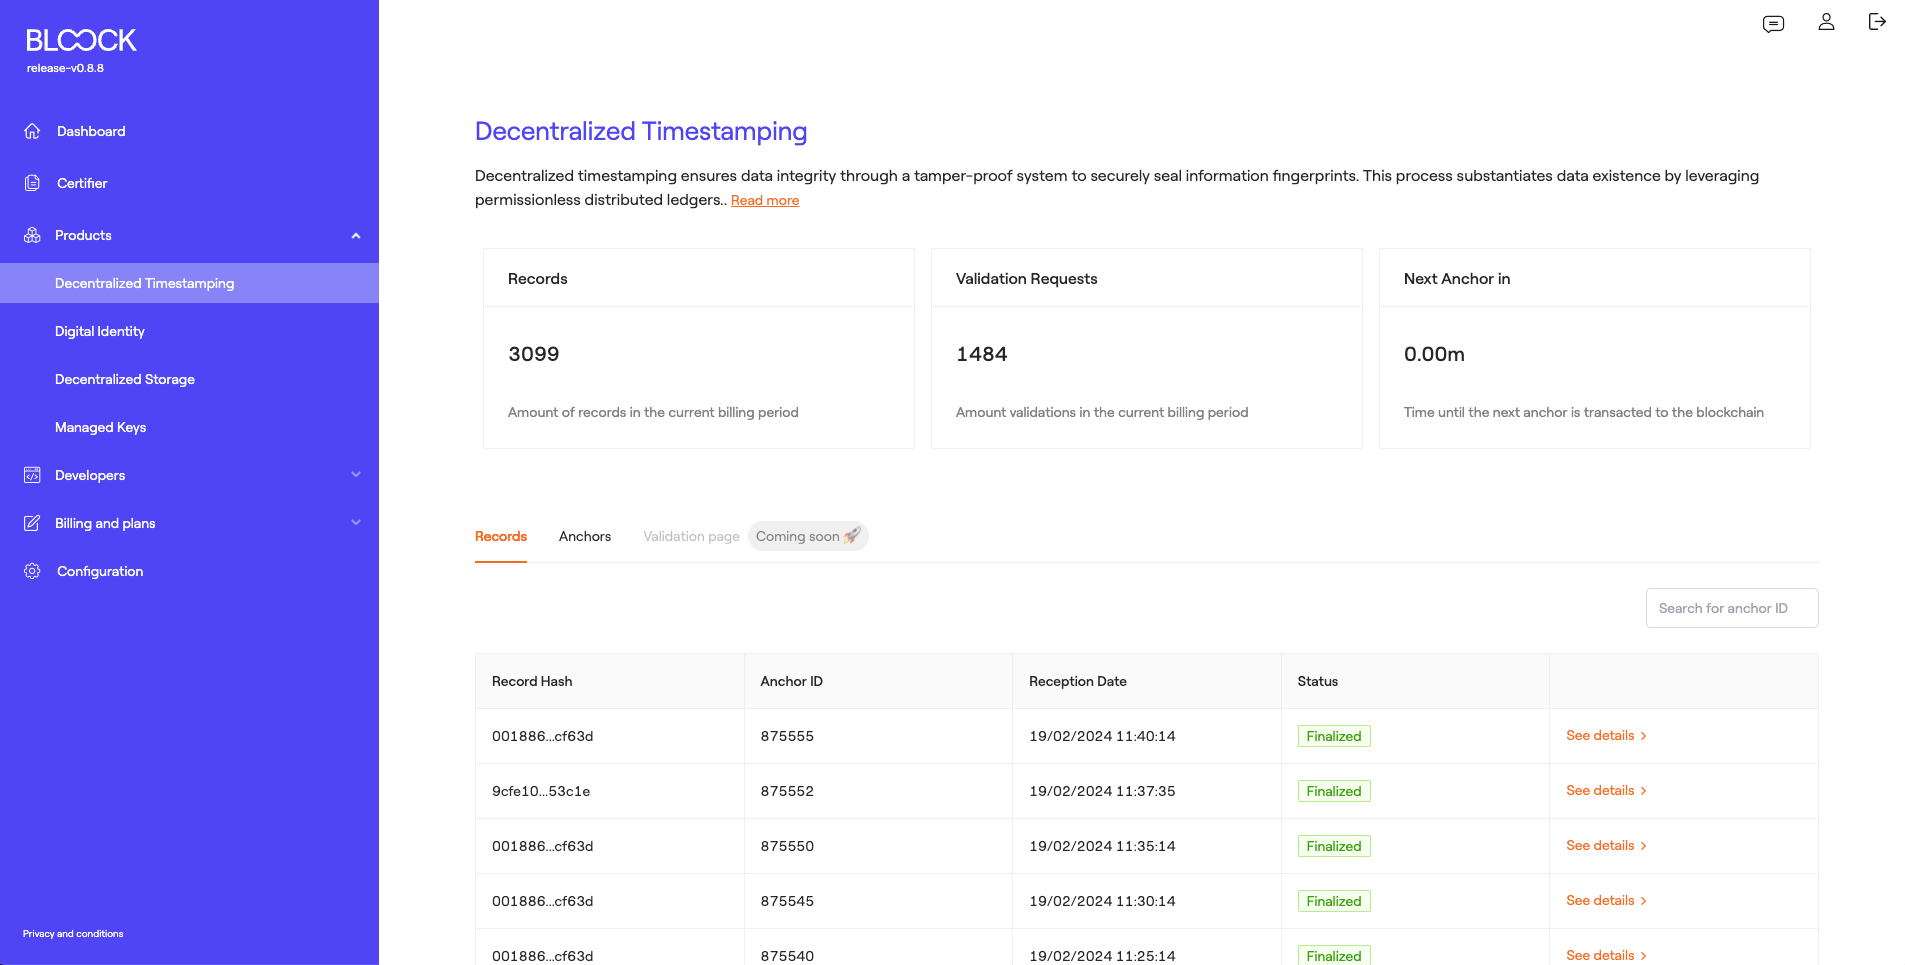Go to Digital Identity

pyautogui.click(x=100, y=331)
